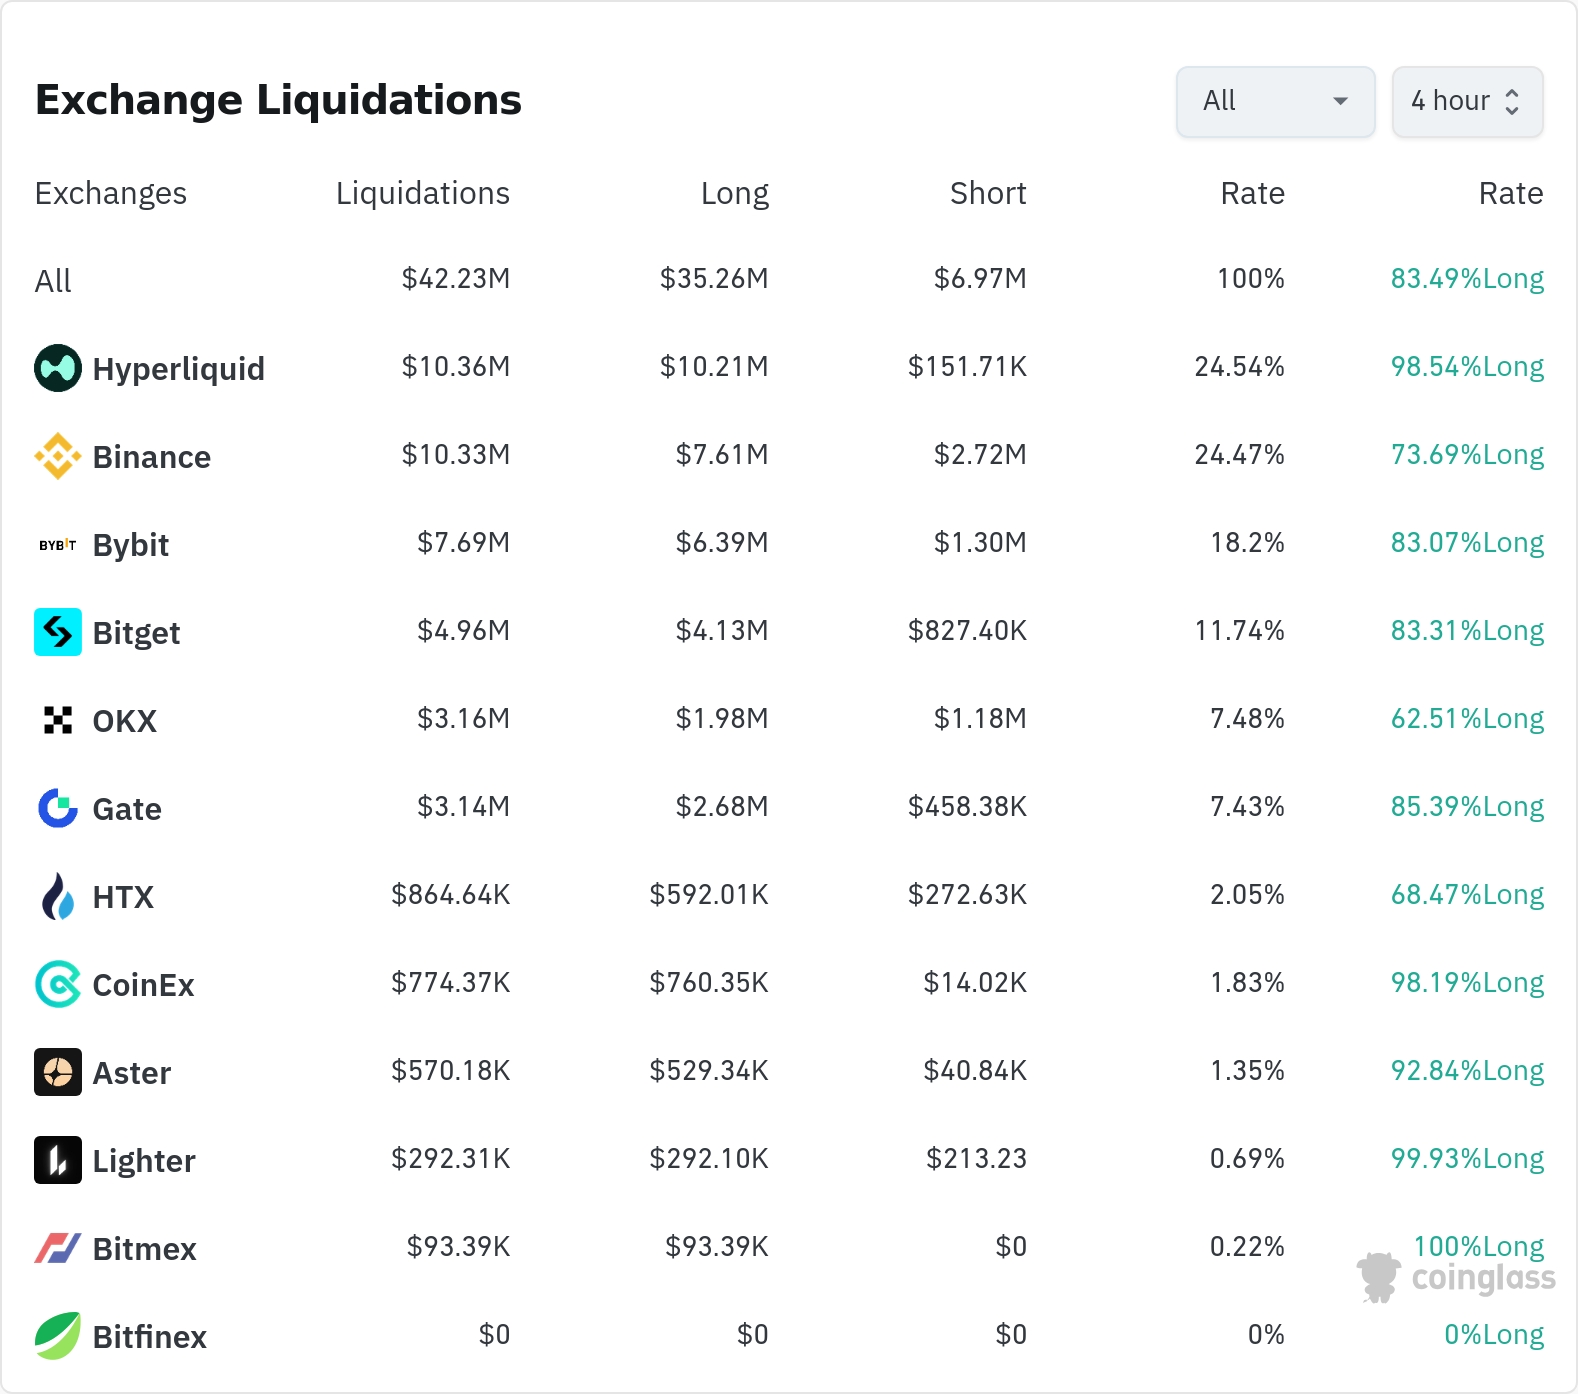Screen dimensions: 1578x1394
Task: Open the Bybit exchange link
Action: [x=130, y=545]
